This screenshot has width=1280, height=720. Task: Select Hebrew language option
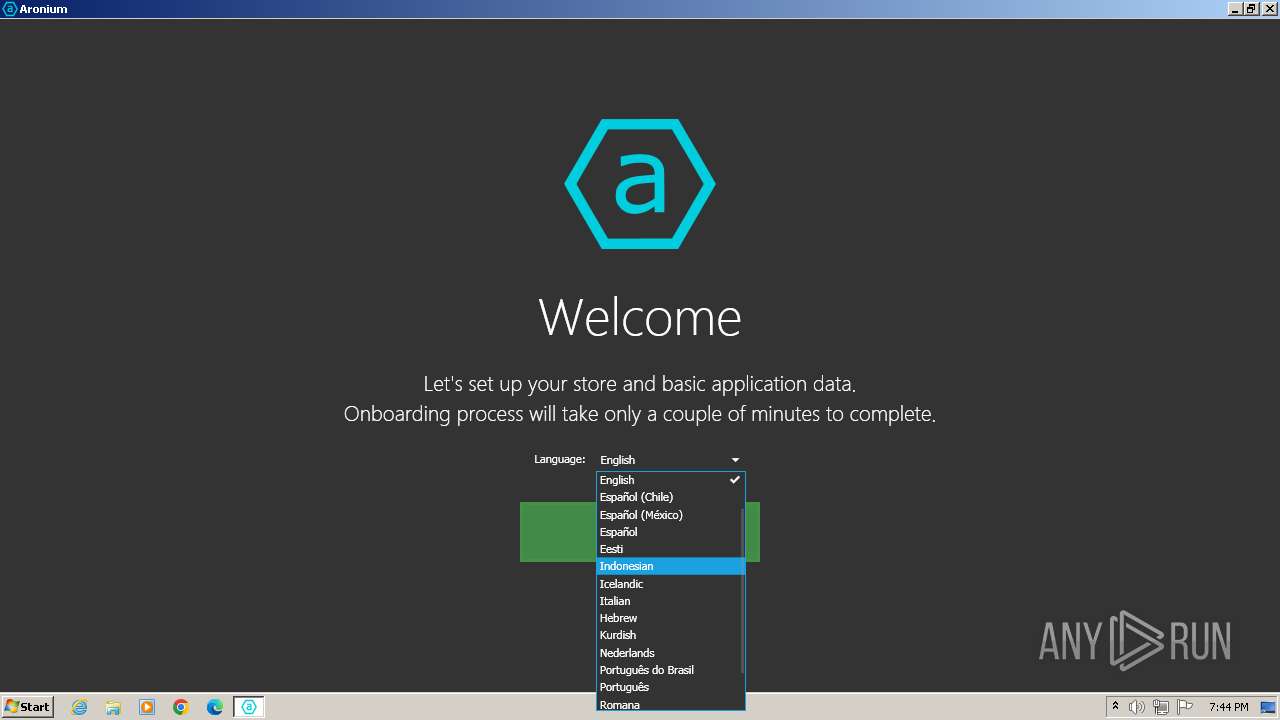click(670, 618)
